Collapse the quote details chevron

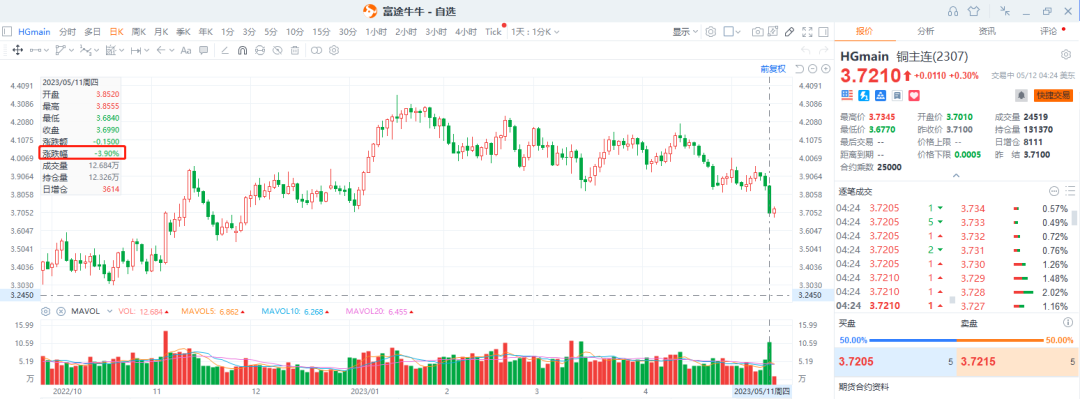point(956,176)
